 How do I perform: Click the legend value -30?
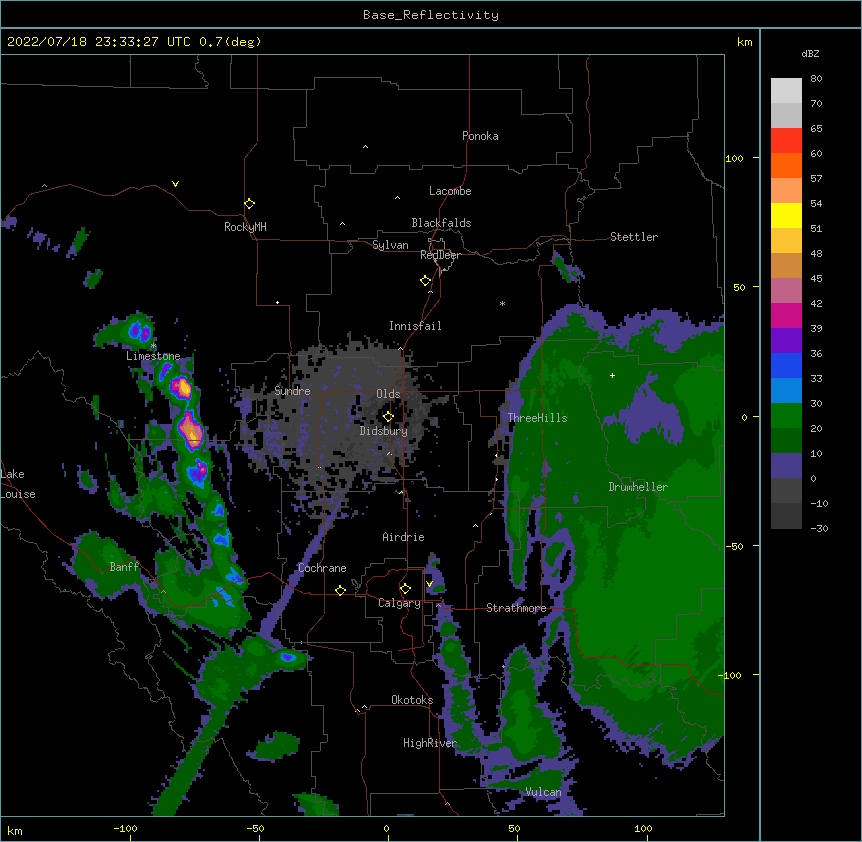tap(819, 529)
